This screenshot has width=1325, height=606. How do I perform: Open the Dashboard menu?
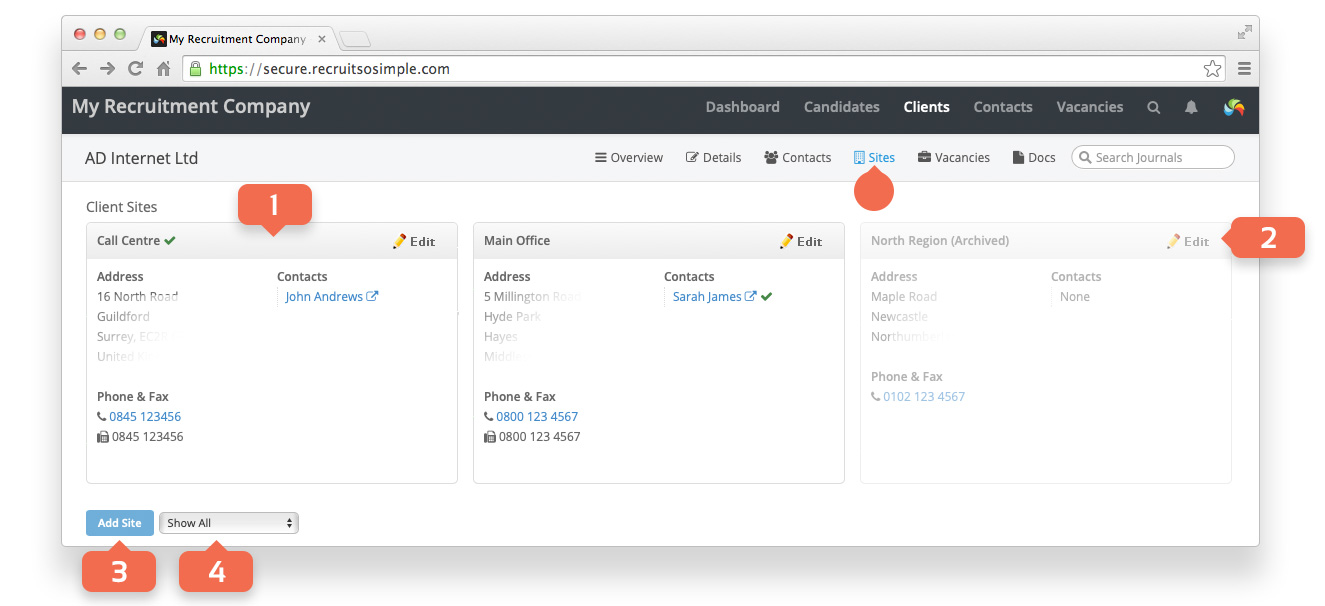(x=742, y=107)
